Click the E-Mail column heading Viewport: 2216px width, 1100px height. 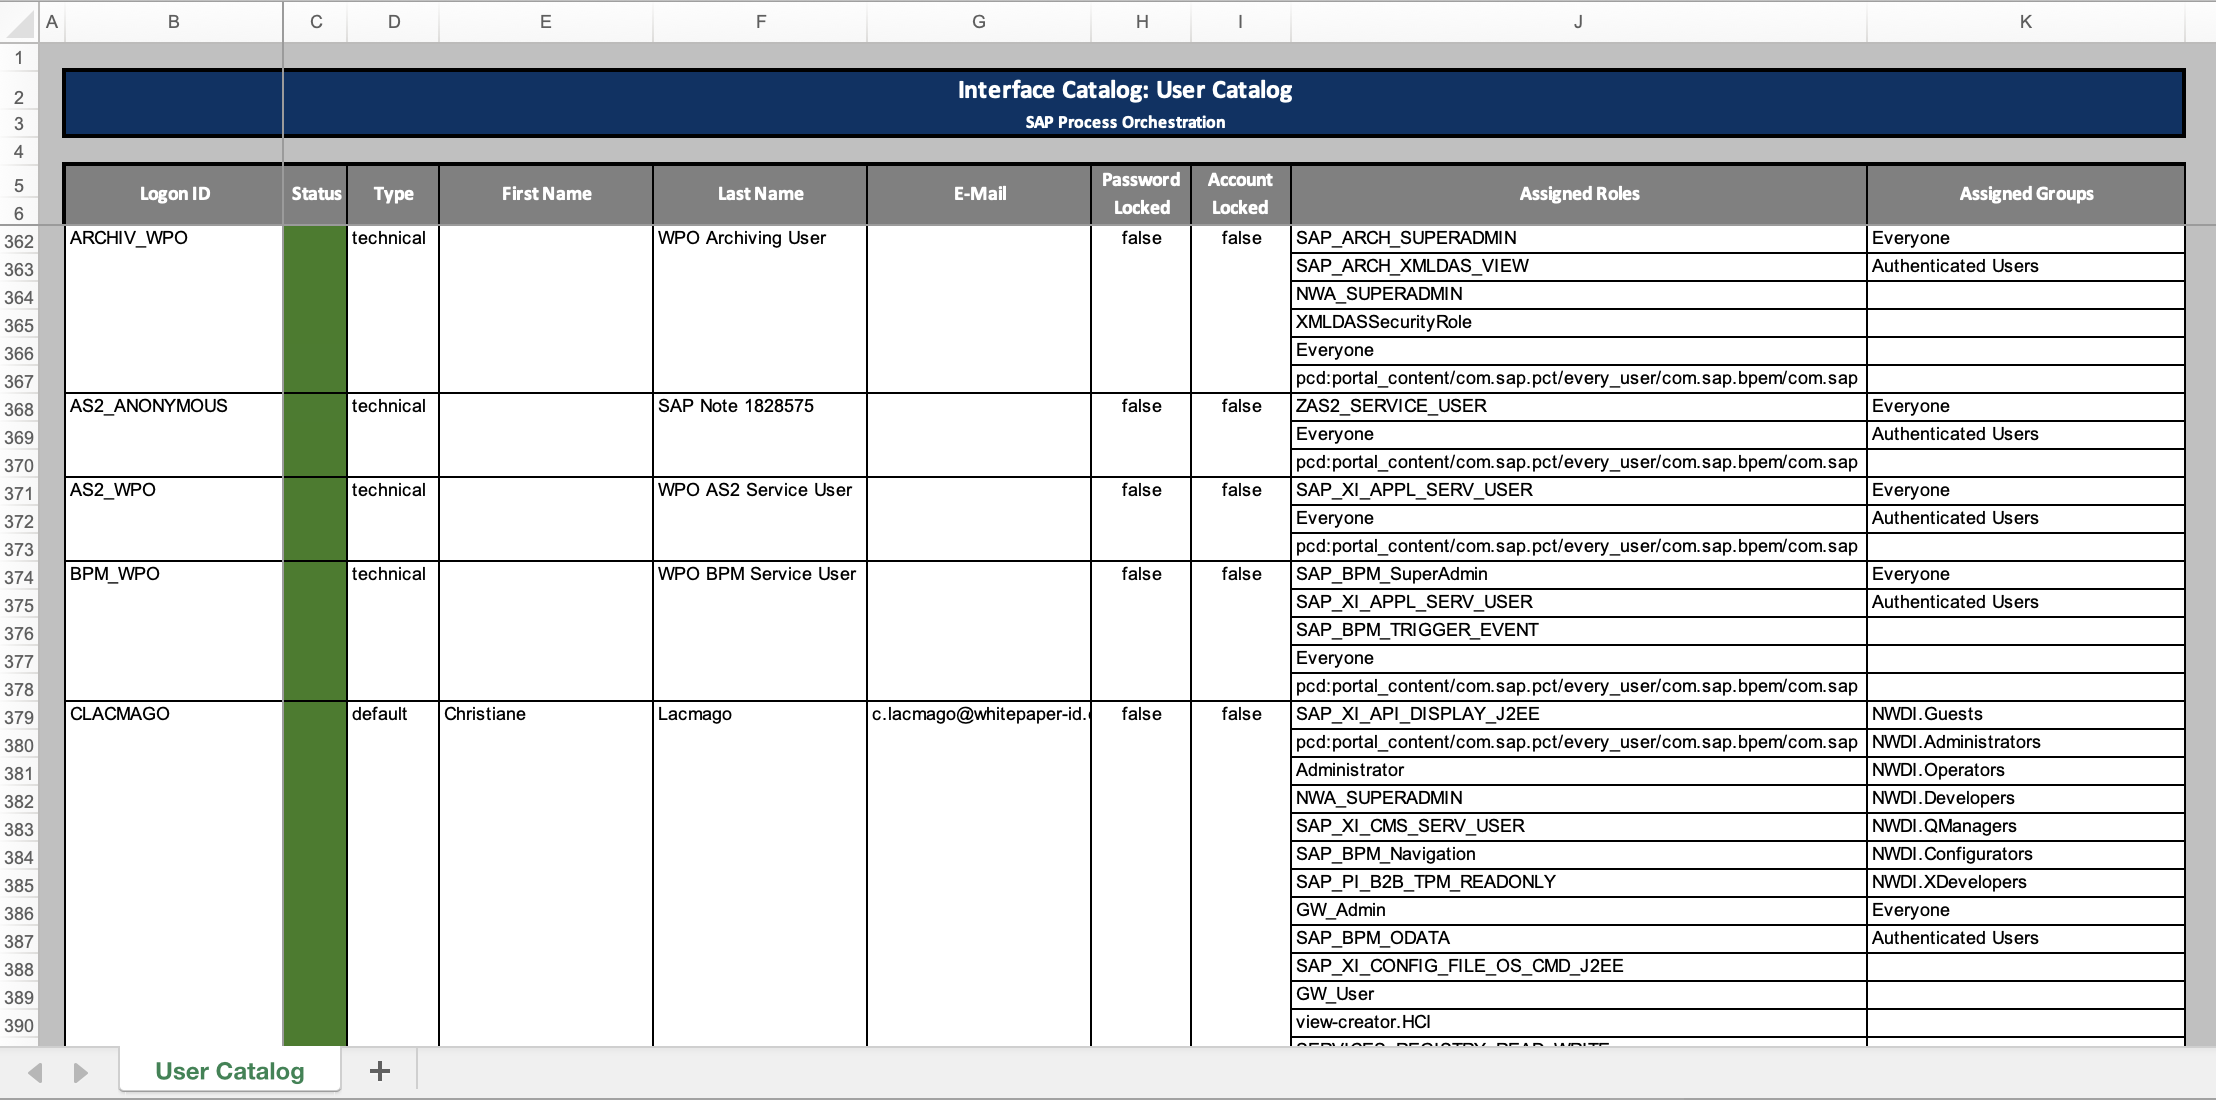tap(979, 194)
